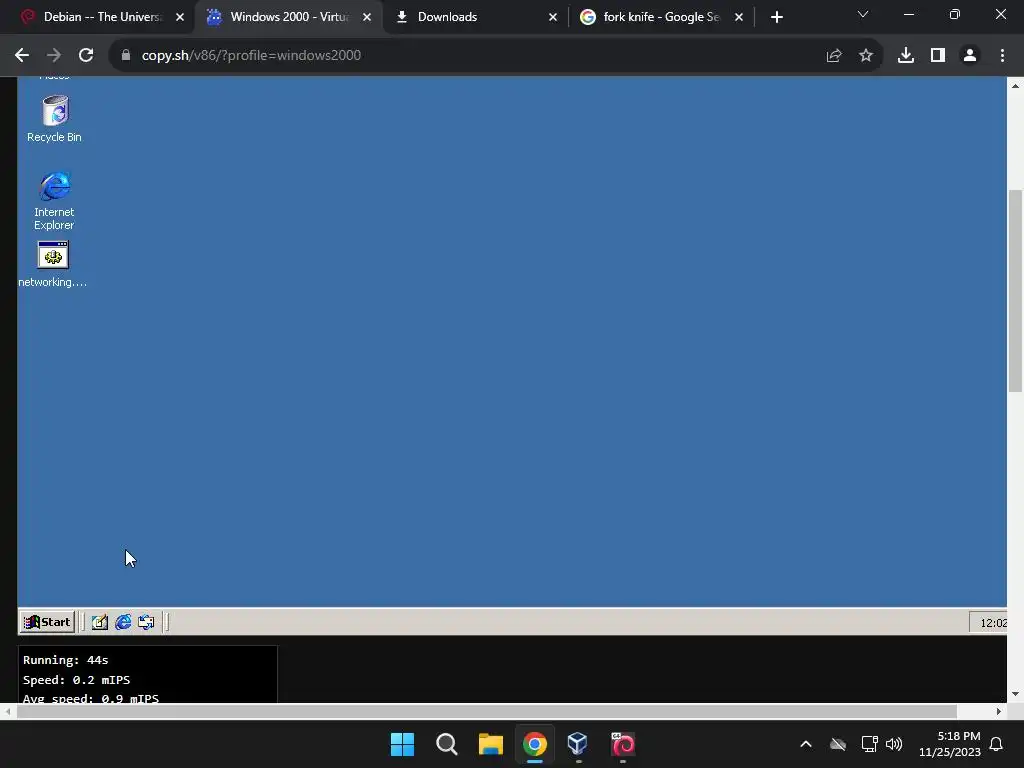Show hidden system tray icons
1024x768 pixels.
point(806,744)
